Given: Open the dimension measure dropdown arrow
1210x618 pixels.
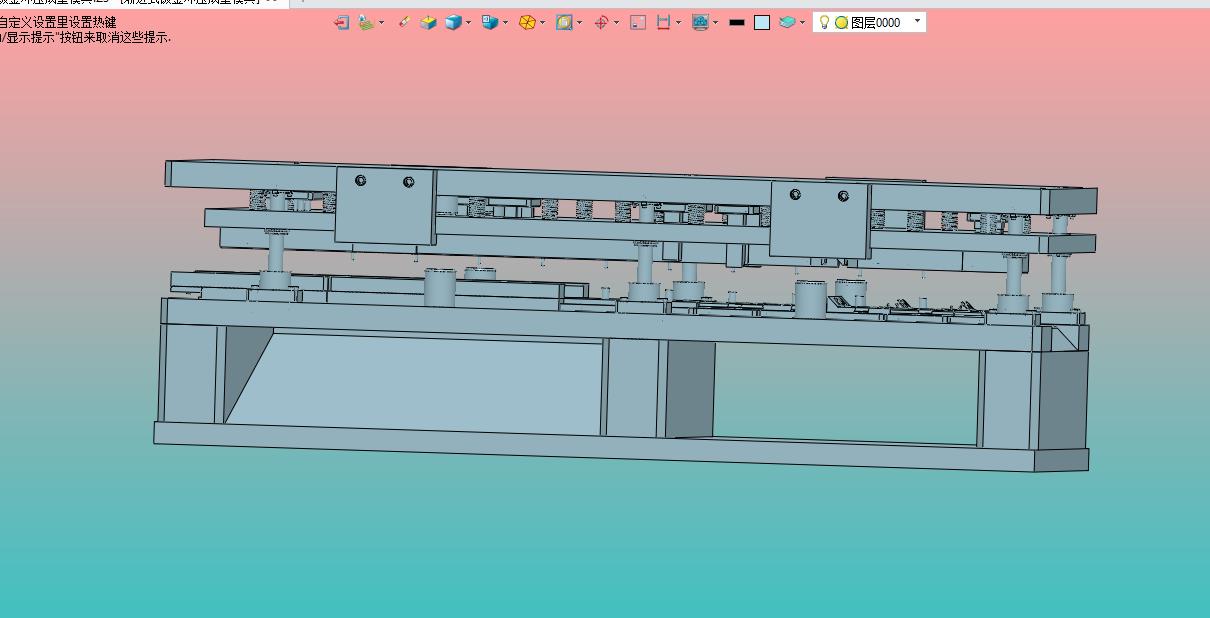Looking at the screenshot, I should pos(678,22).
